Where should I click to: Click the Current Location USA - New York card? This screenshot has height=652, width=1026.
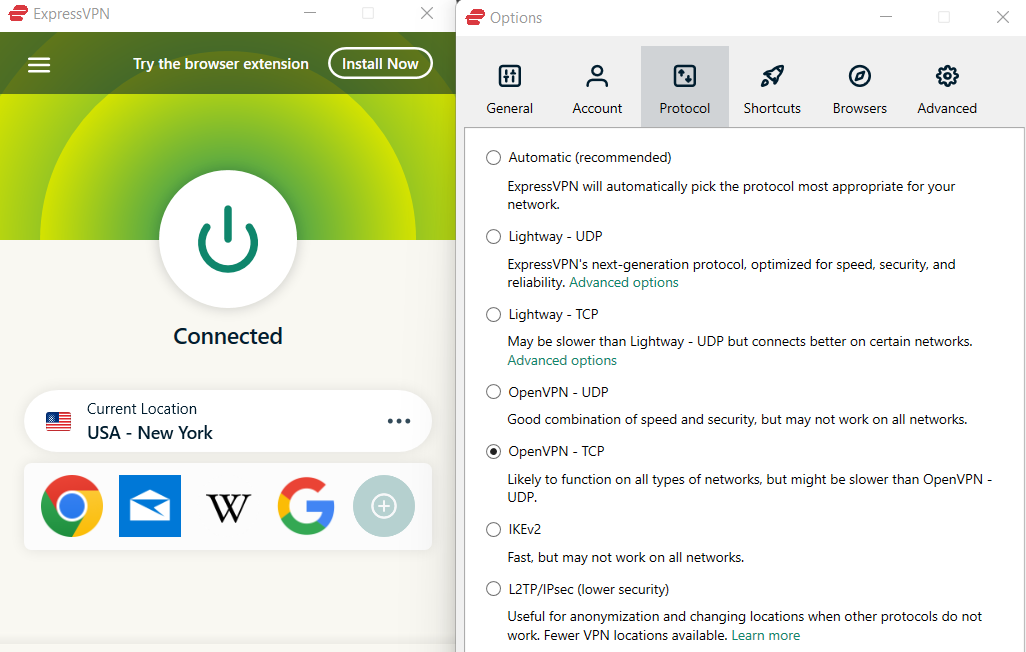click(228, 421)
